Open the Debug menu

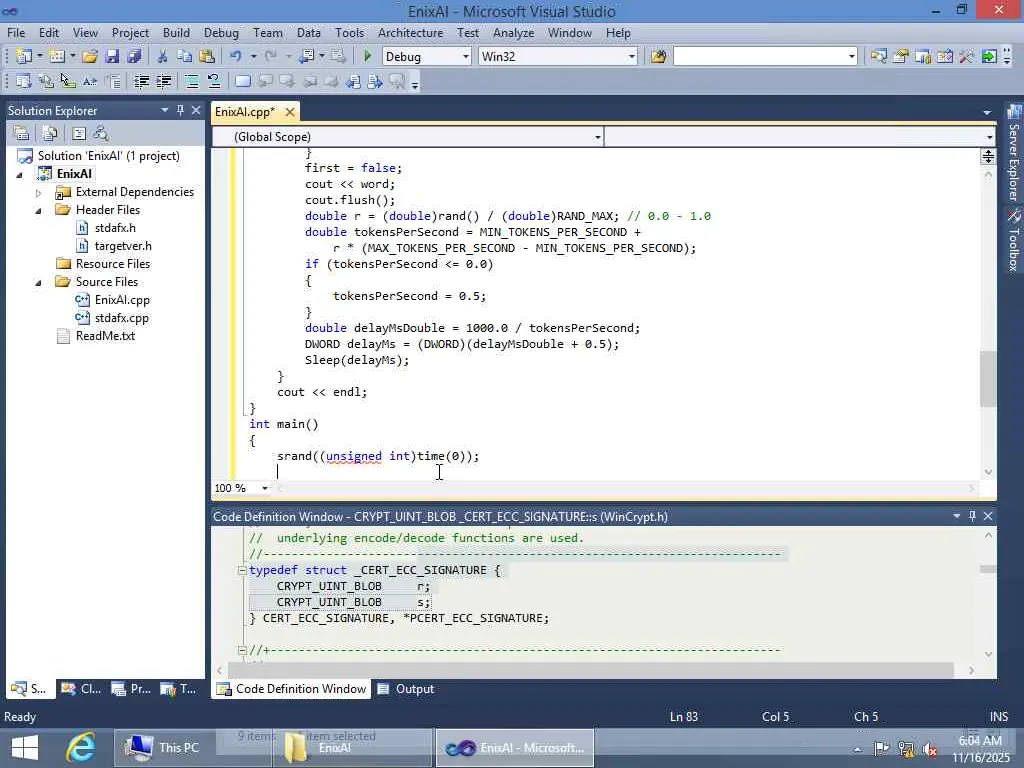coord(221,33)
